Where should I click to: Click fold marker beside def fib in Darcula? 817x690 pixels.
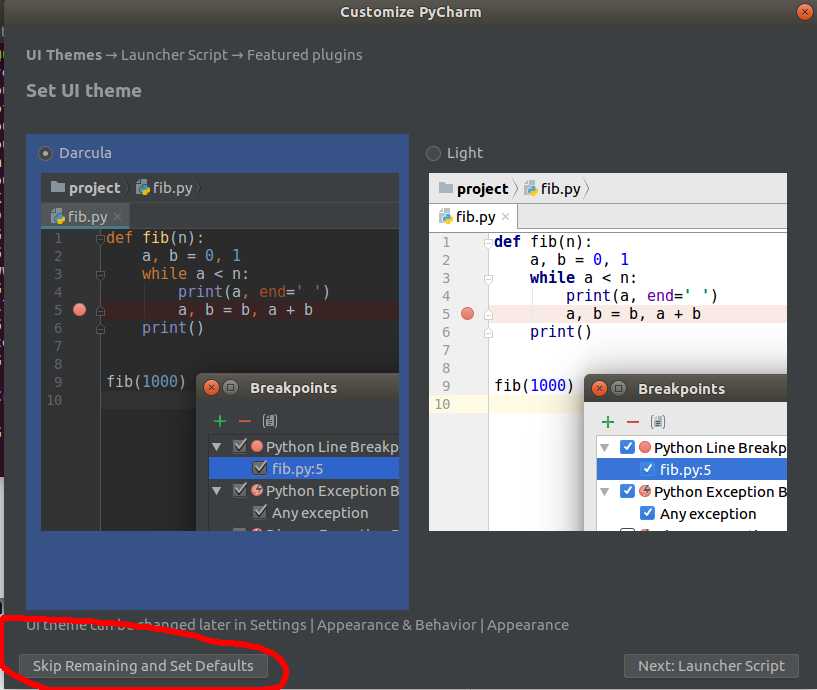pyautogui.click(x=101, y=239)
